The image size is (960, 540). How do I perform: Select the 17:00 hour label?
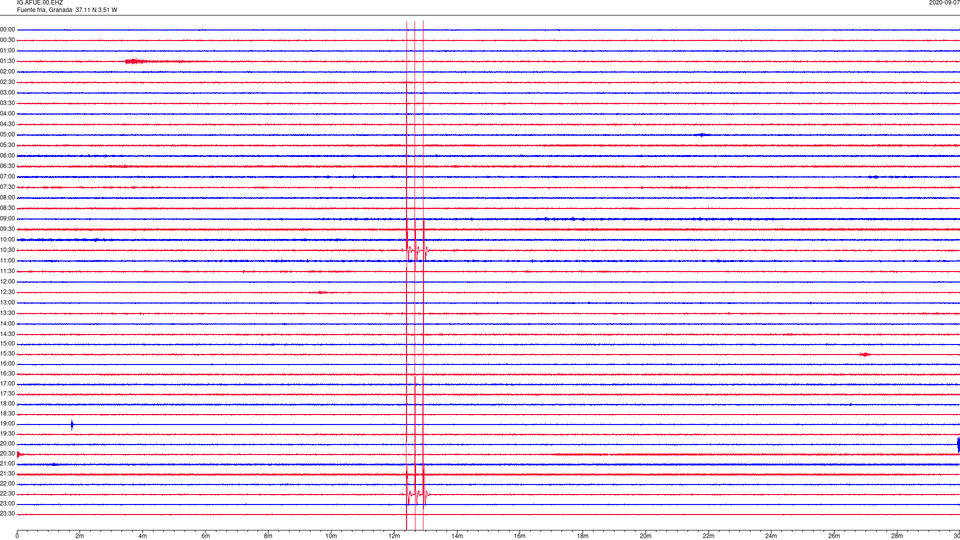click(7, 384)
